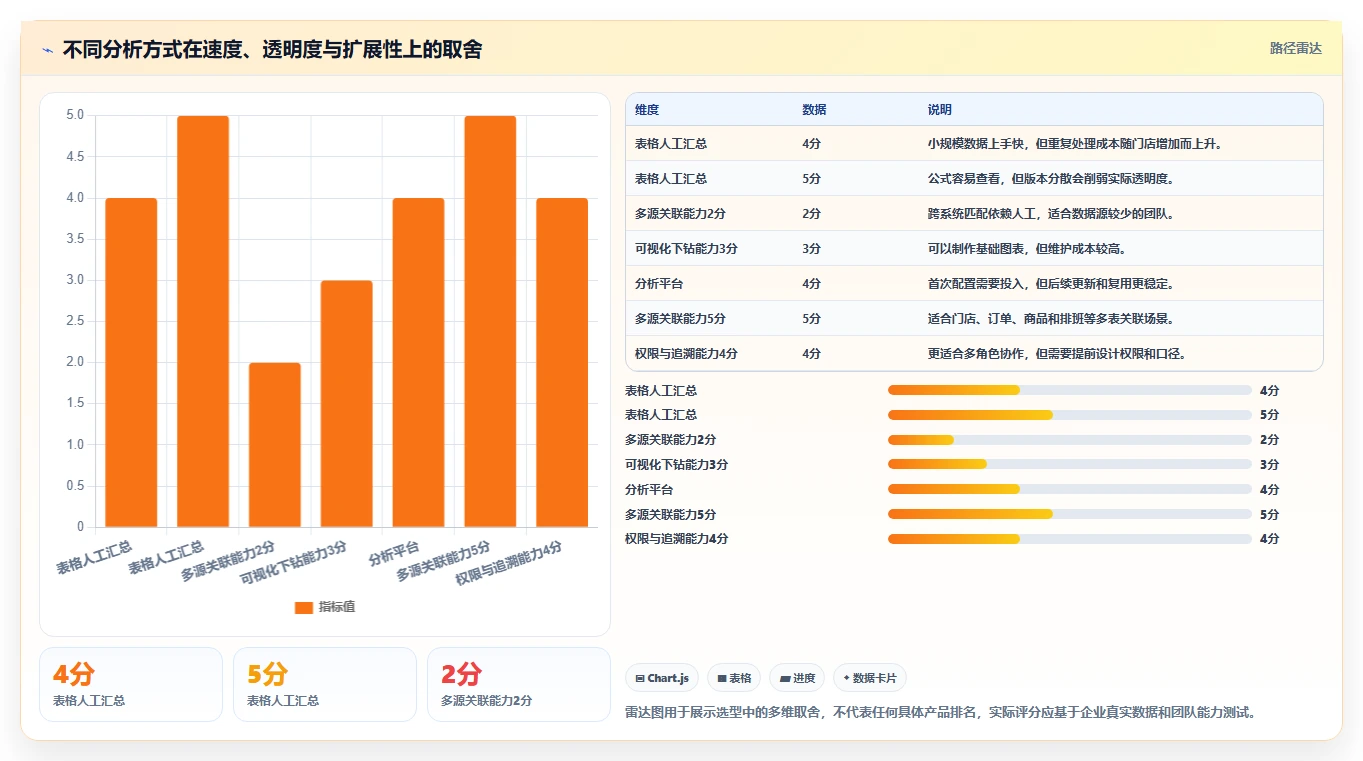
Task: Click the 4分 summary card
Action: point(131,684)
